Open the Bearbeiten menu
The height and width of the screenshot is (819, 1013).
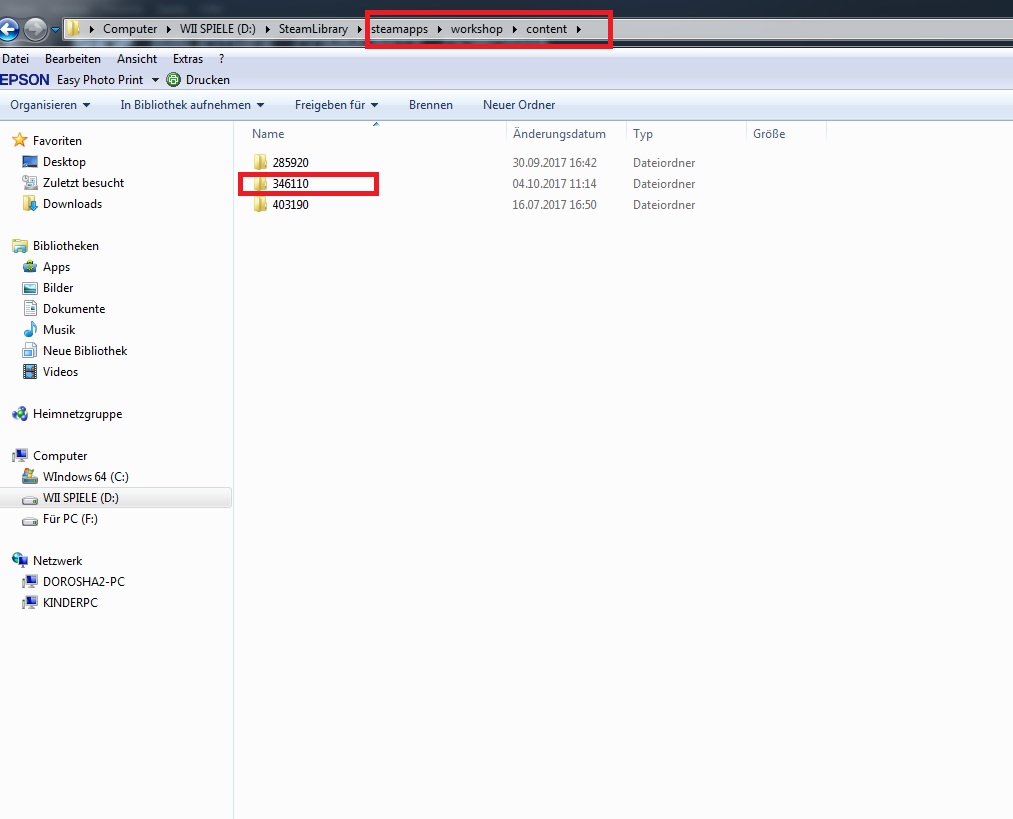[x=73, y=59]
